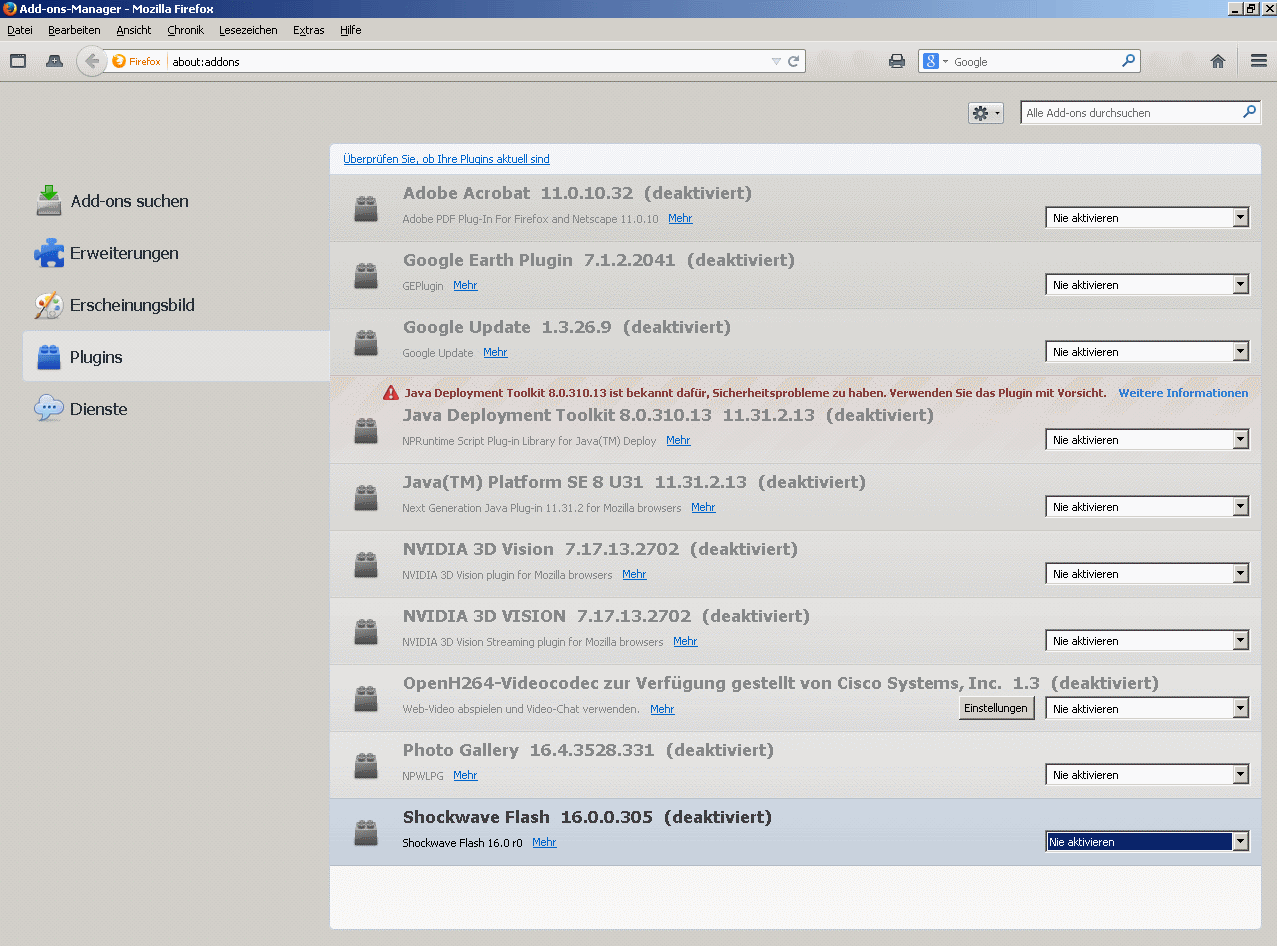Viewport: 1277px width, 946px height.
Task: Click the Adobe Acrobat plugin brick icon
Action: pos(366,208)
